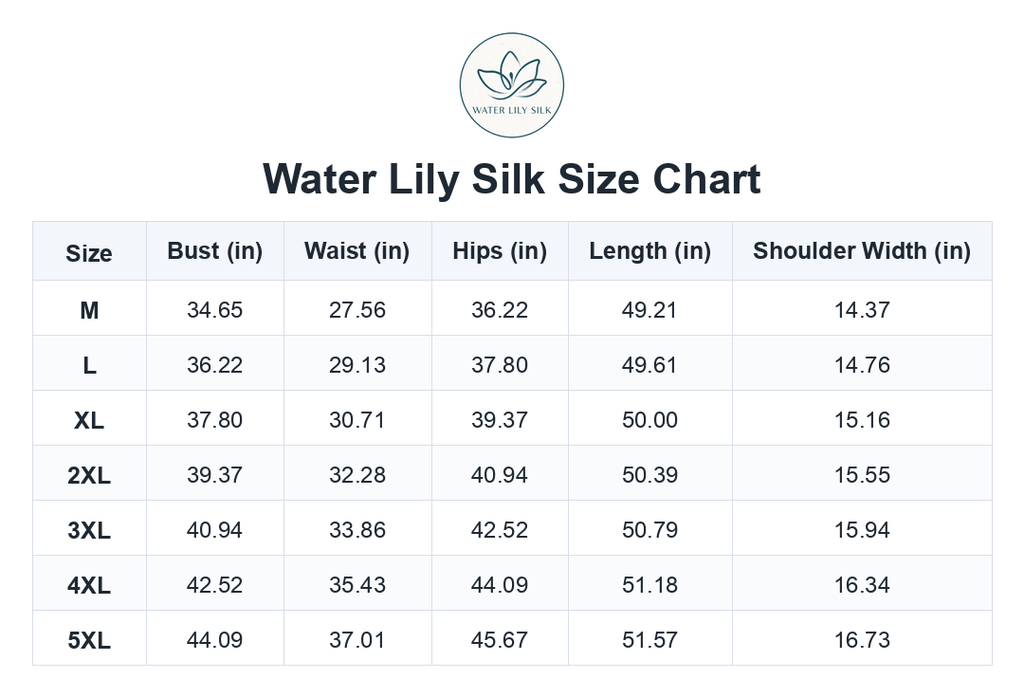Select the Length (in) column header
Image resolution: width=1024 pixels, height=697 pixels.
[x=650, y=251]
